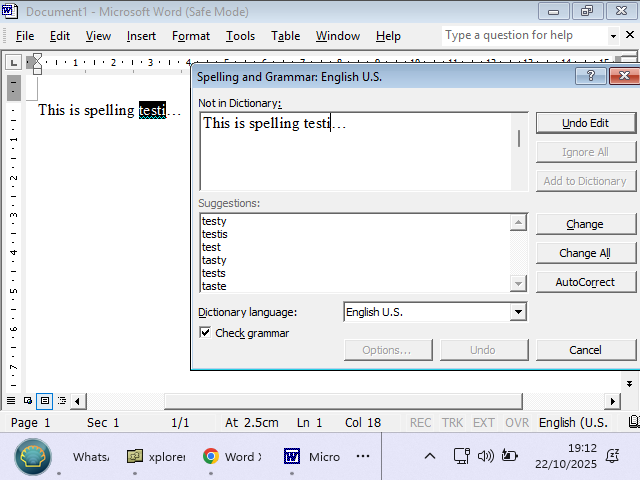Image resolution: width=640 pixels, height=480 pixels.
Task: Click the spelling status book icon
Action: [x=633, y=422]
